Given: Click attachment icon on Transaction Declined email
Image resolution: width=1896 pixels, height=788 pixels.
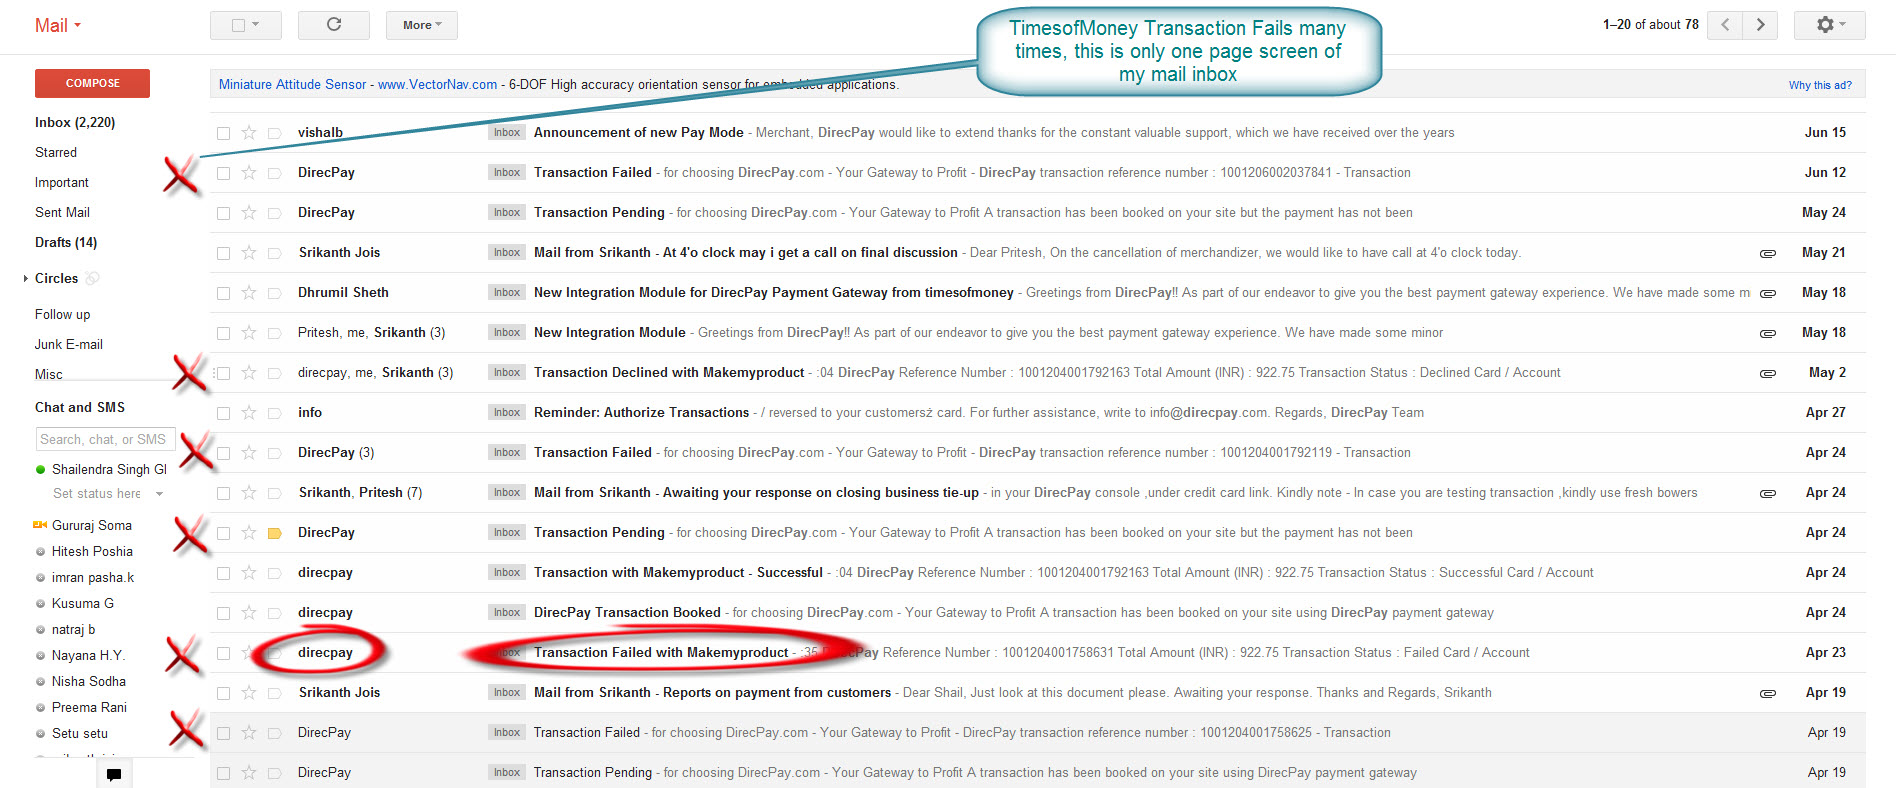Looking at the screenshot, I should (1768, 373).
